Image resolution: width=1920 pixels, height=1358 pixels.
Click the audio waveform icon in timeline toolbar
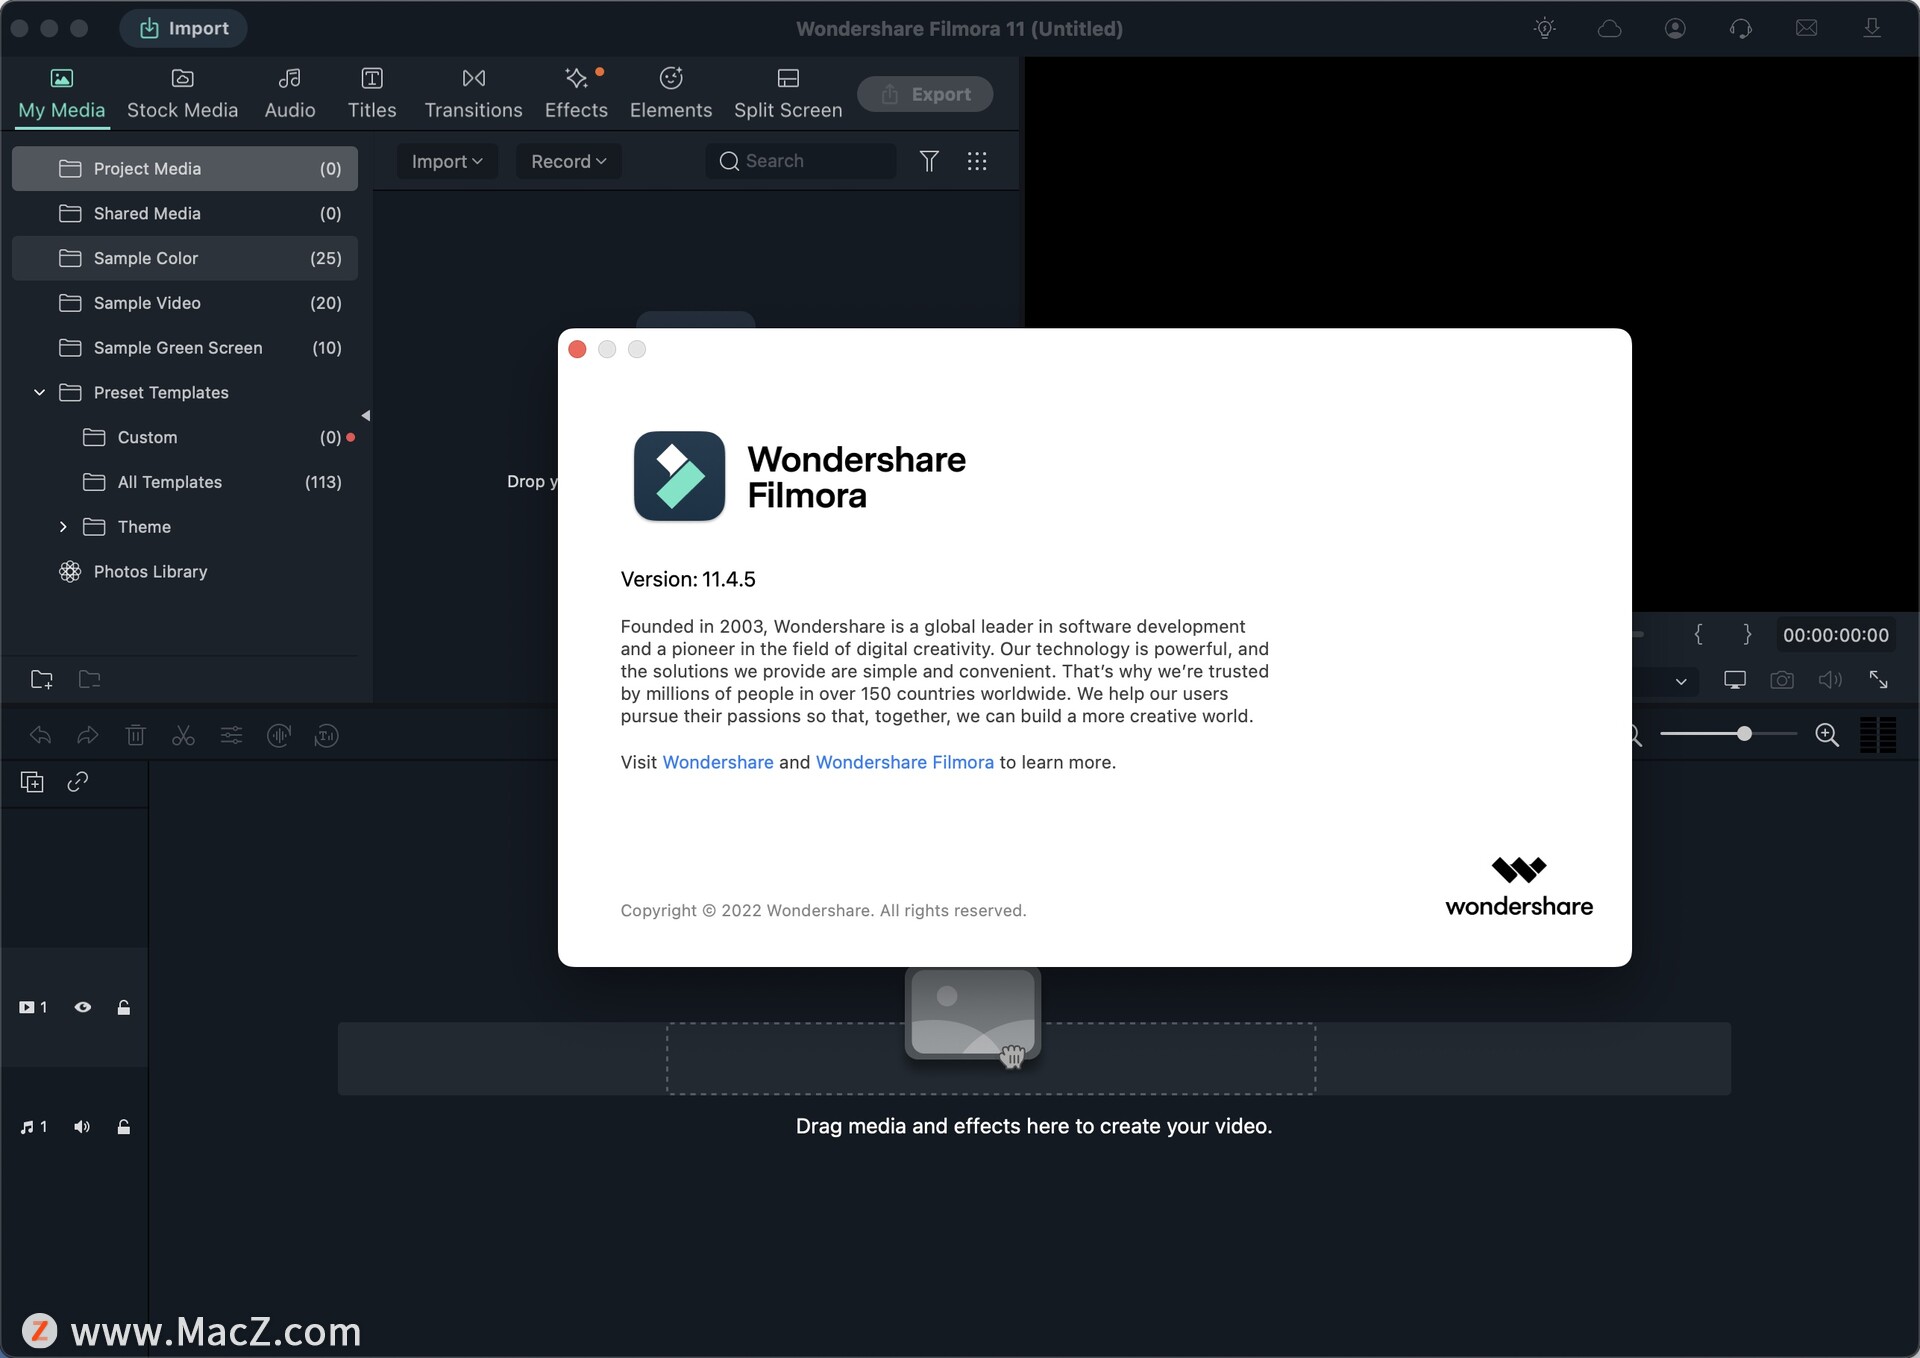click(x=279, y=736)
